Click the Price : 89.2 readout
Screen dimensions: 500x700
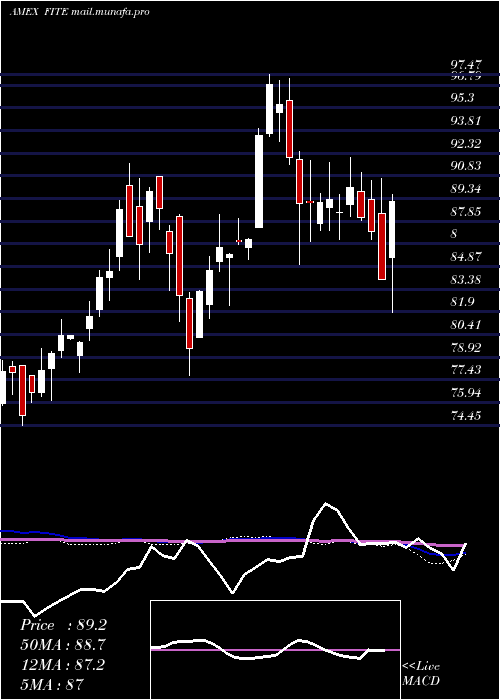pos(63,625)
